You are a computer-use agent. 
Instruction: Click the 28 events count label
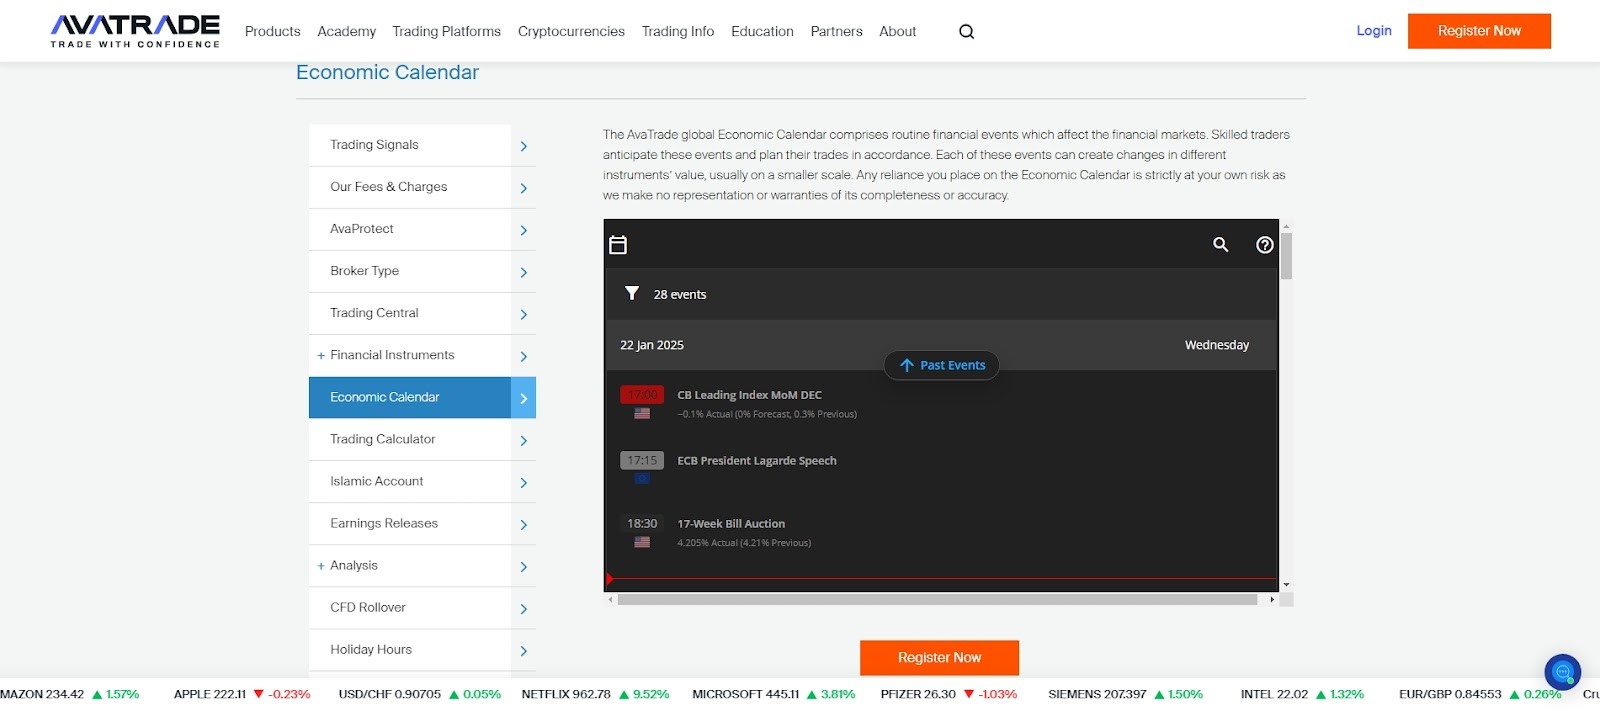tap(679, 294)
